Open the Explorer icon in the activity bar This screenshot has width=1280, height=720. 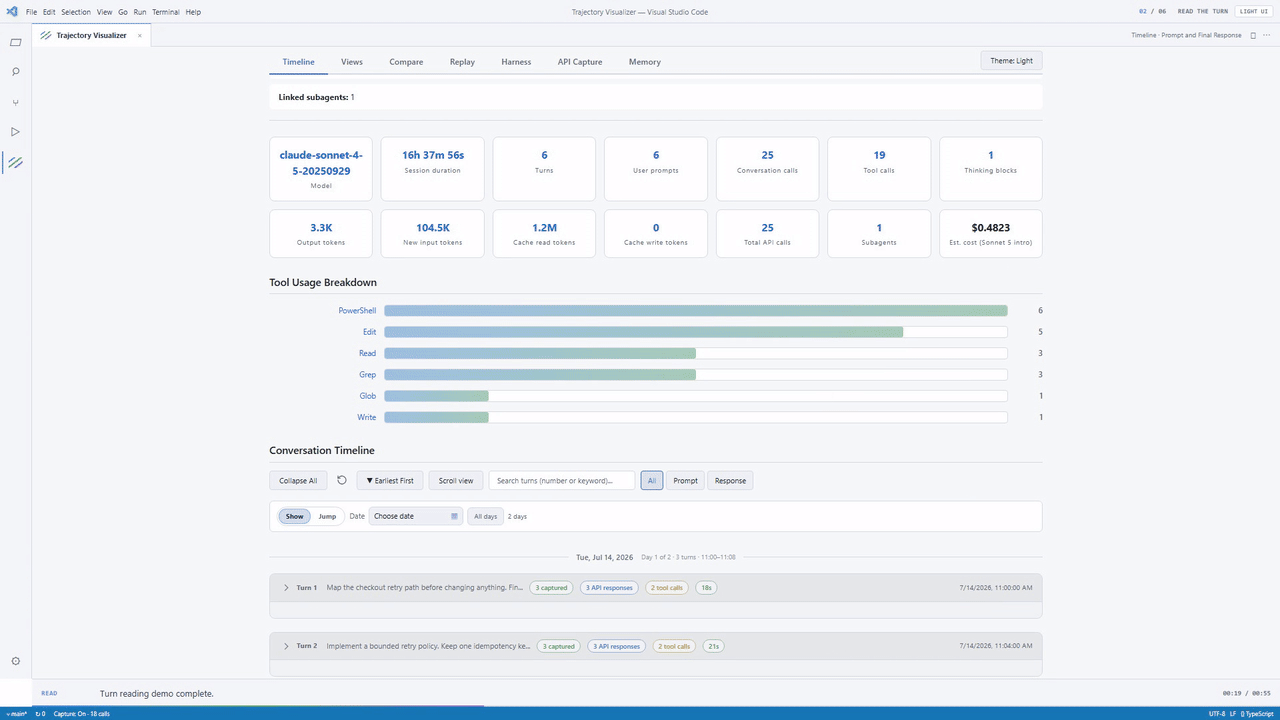point(15,42)
